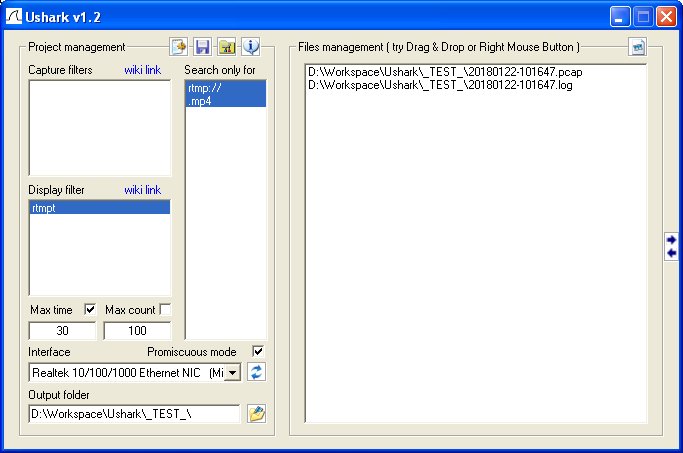The height and width of the screenshot is (453, 683).
Task: Disable Promiscuous mode checkbox
Action: point(258,352)
